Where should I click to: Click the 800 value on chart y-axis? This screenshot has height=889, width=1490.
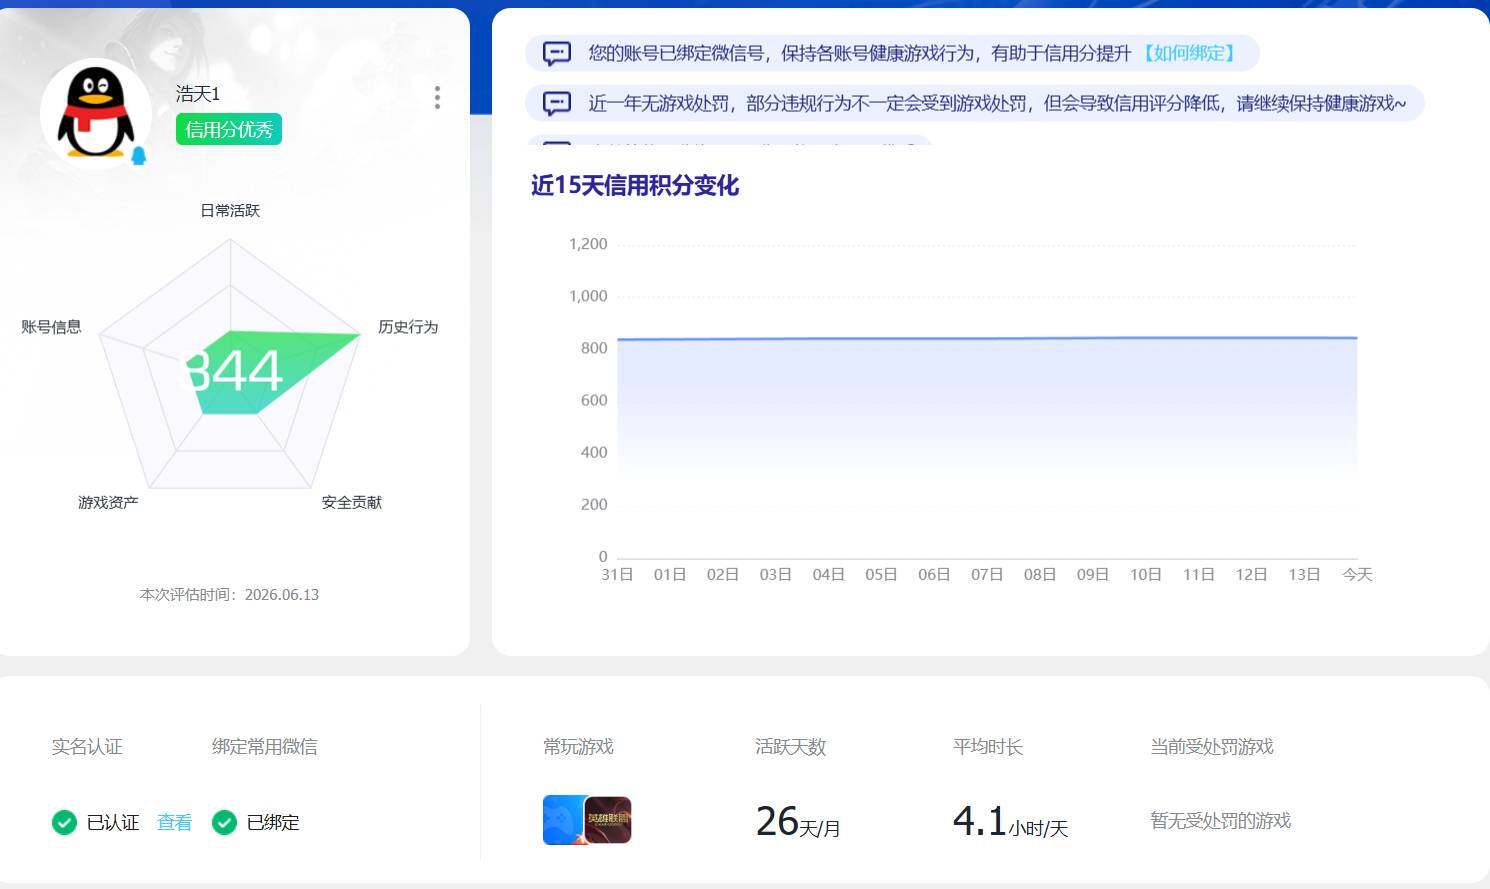pyautogui.click(x=594, y=348)
